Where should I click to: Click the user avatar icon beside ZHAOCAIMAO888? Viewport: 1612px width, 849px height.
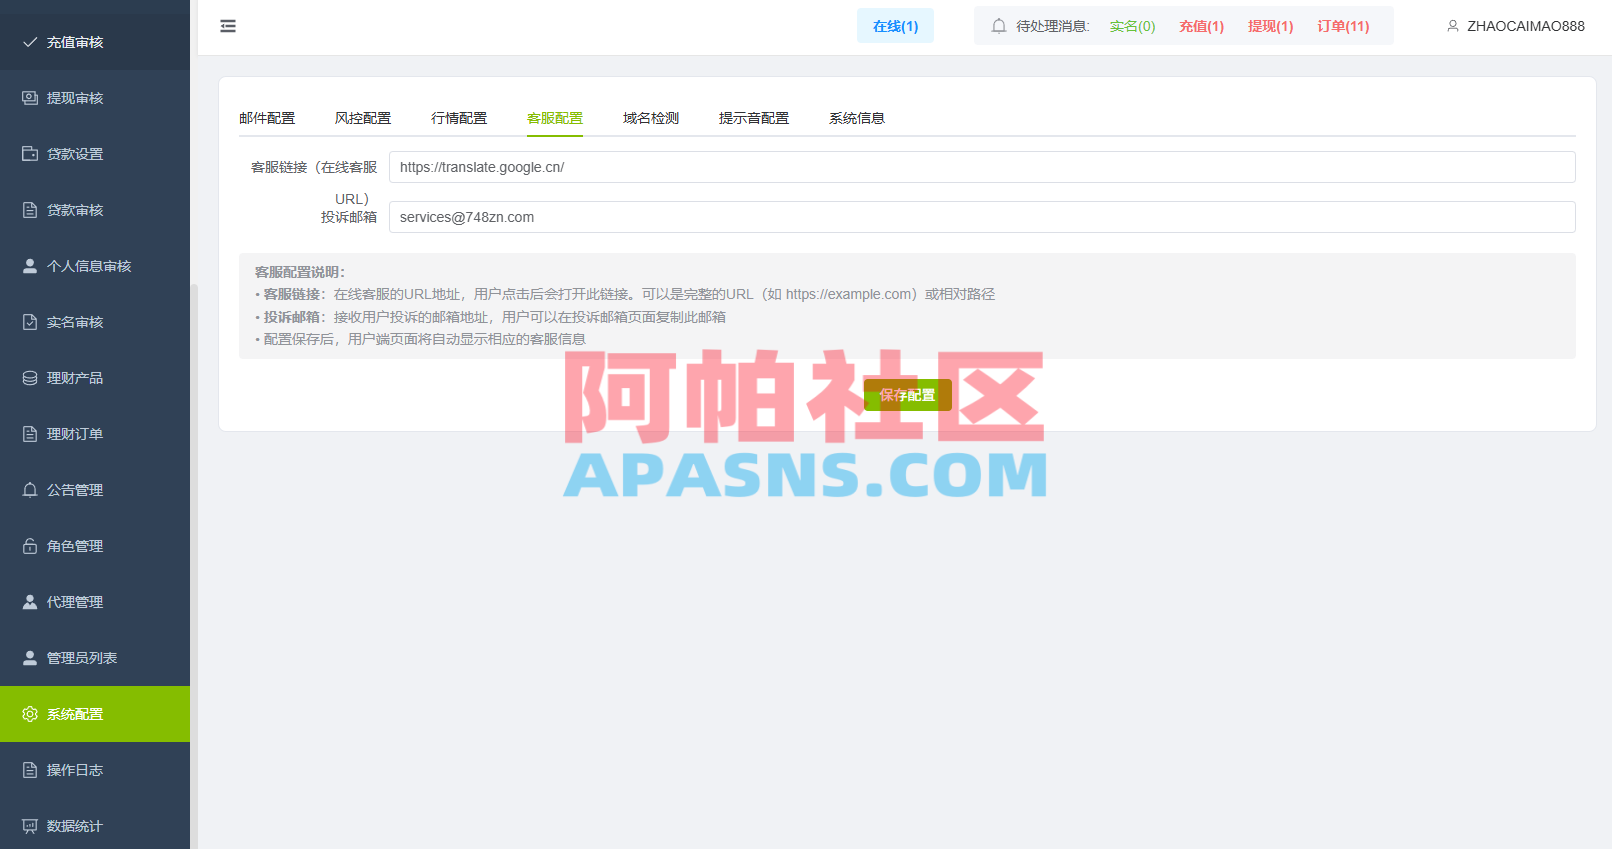click(1453, 26)
